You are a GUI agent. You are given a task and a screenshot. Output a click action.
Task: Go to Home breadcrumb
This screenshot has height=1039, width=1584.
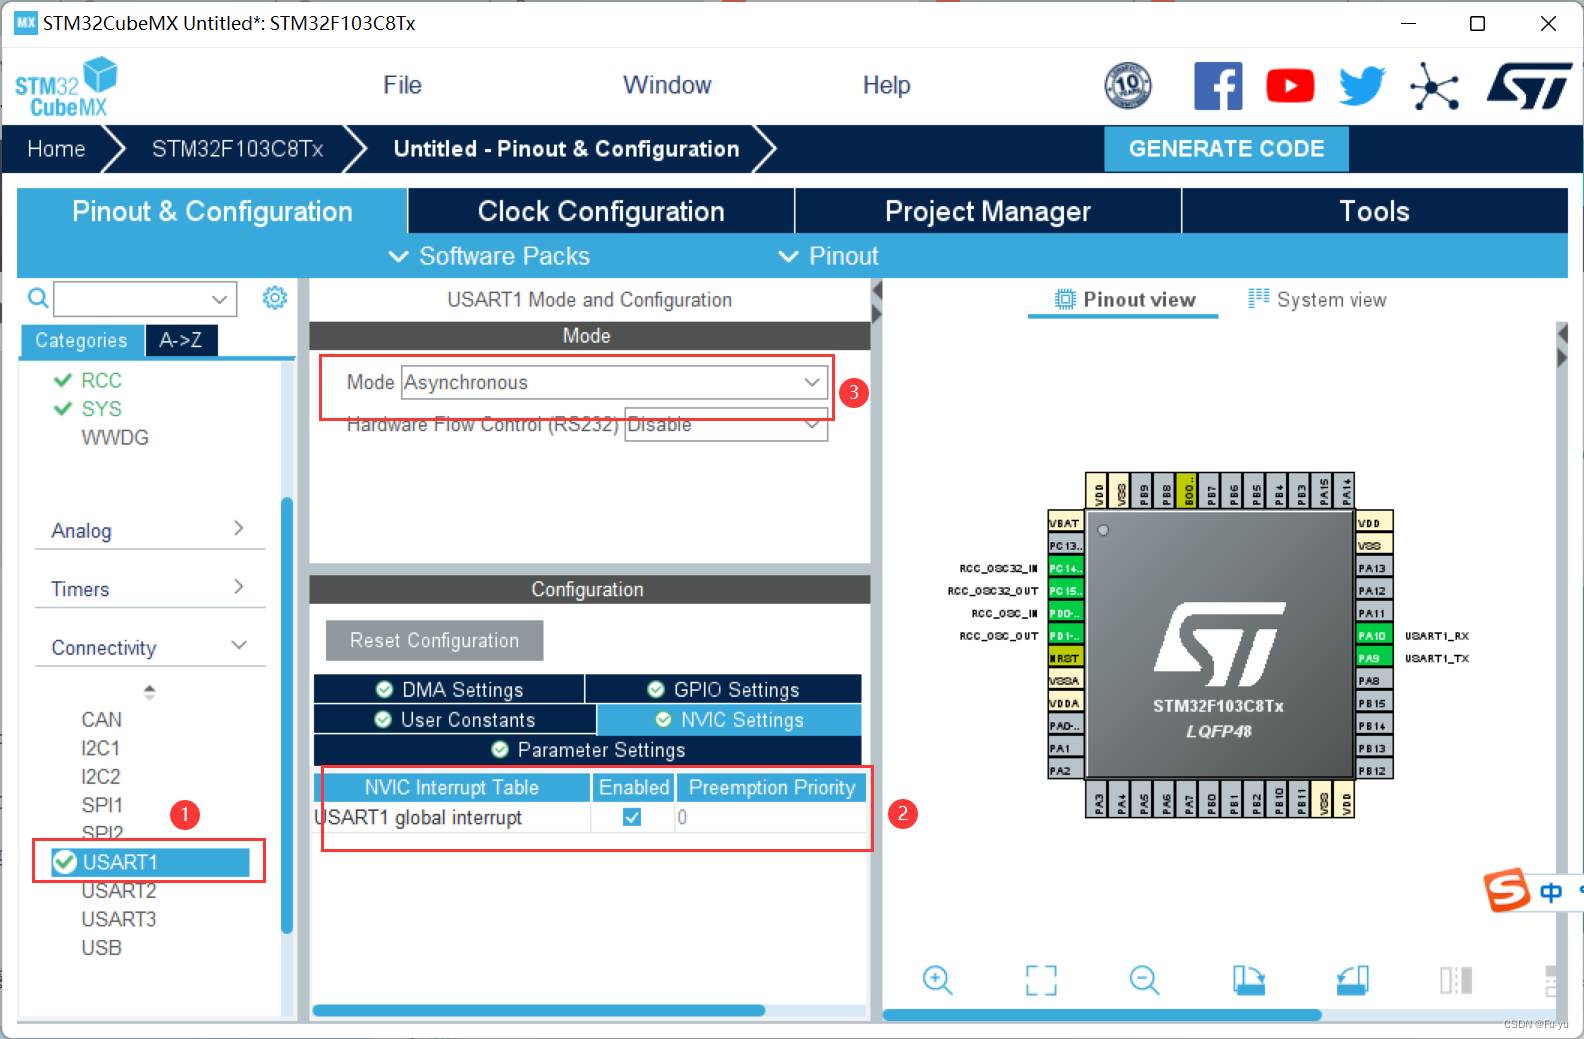[56, 149]
